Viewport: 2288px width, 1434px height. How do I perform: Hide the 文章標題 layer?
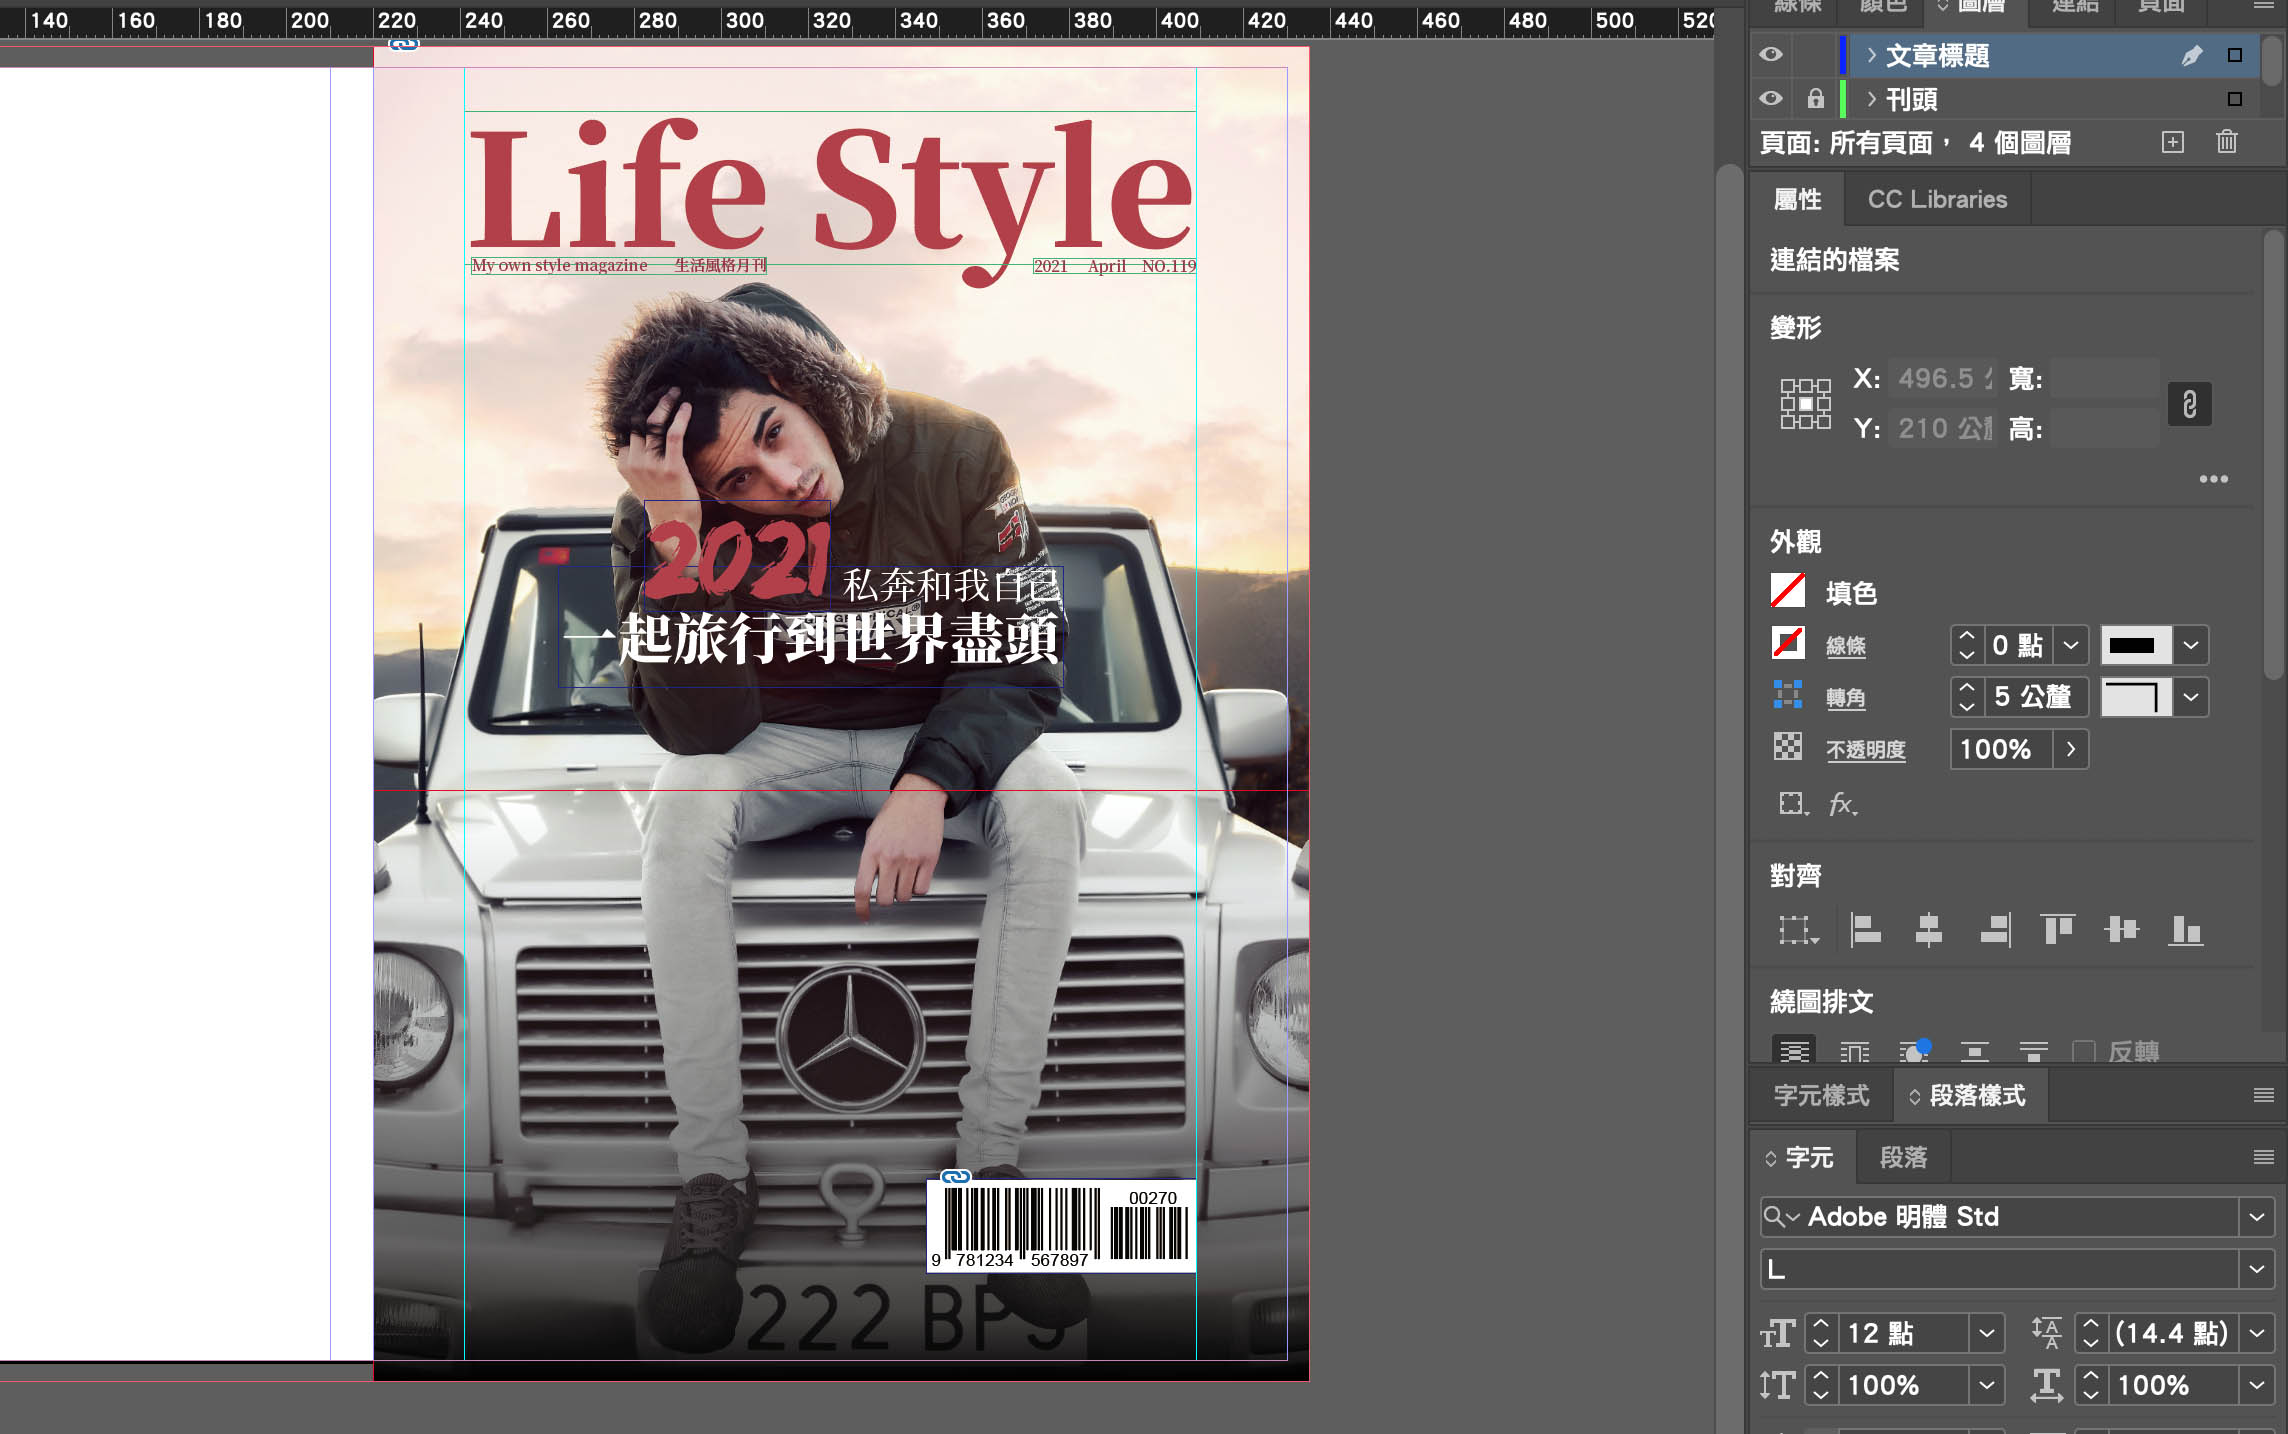click(1771, 54)
